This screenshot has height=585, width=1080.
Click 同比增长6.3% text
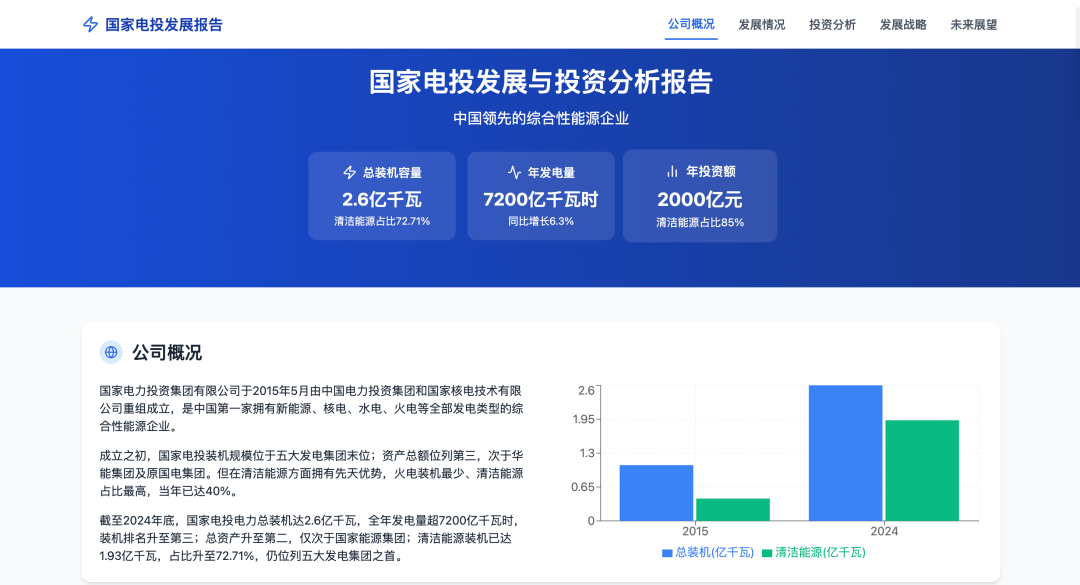pyautogui.click(x=541, y=221)
